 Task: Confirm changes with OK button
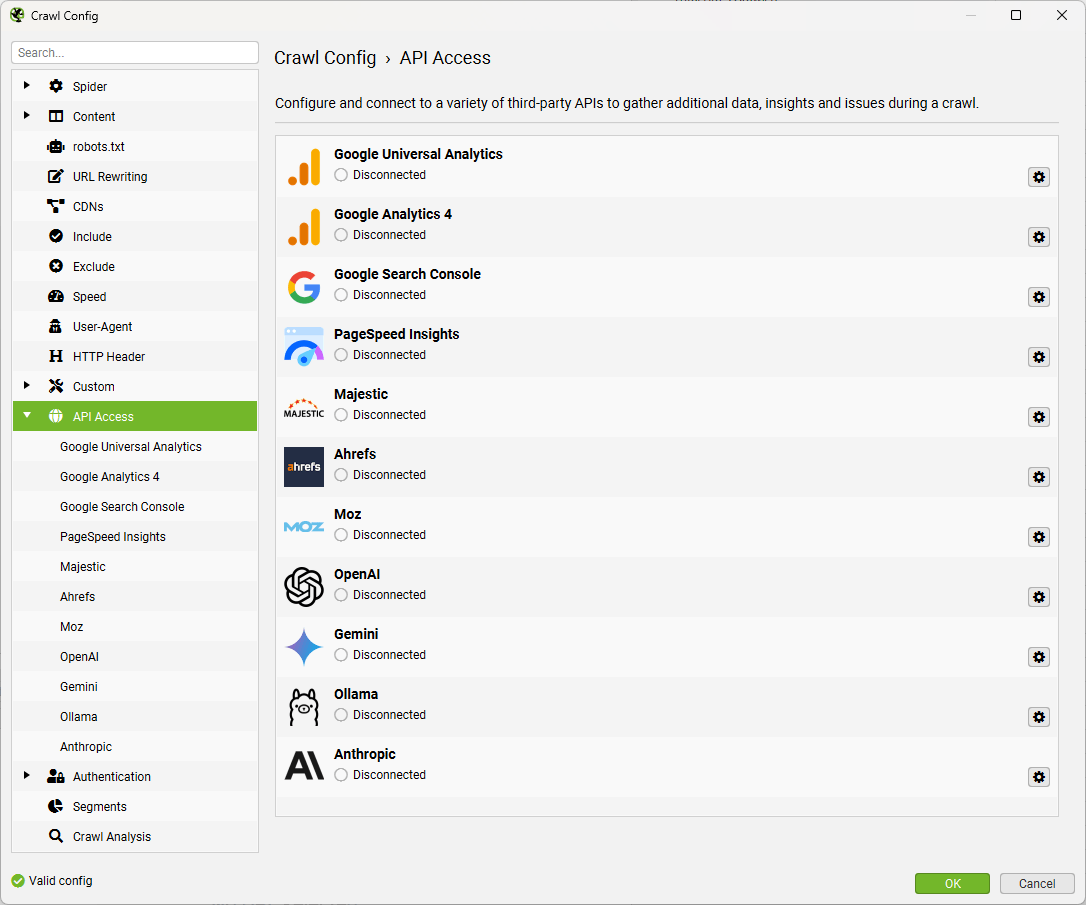coord(952,884)
